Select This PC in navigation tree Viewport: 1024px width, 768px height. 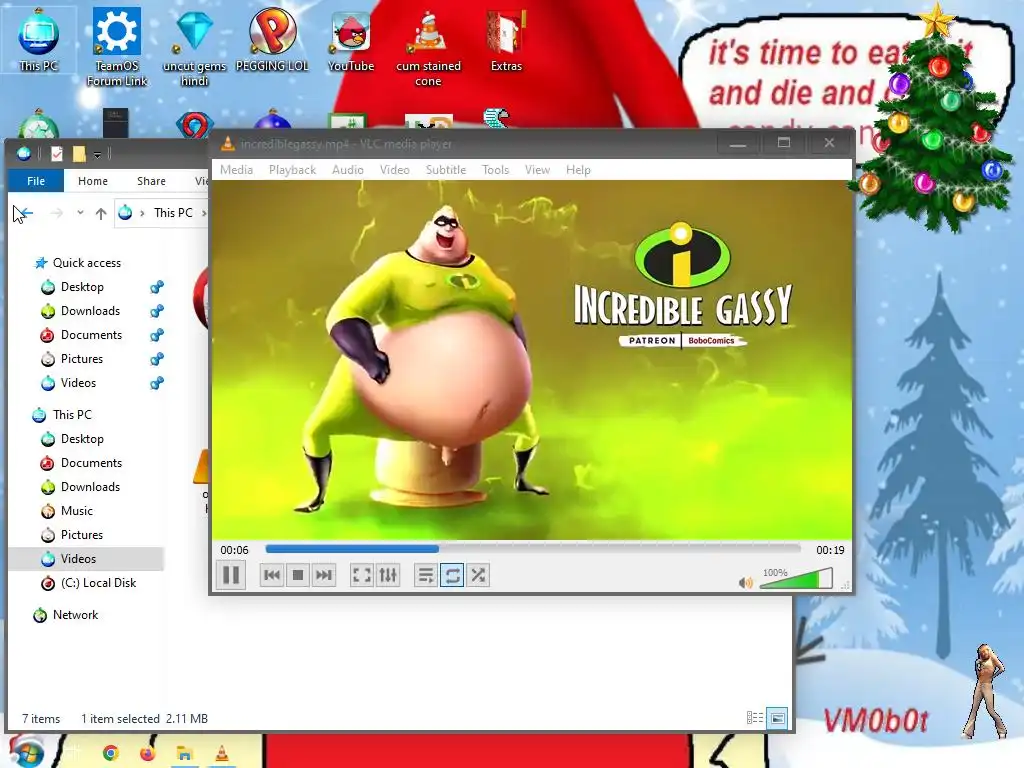(72, 415)
